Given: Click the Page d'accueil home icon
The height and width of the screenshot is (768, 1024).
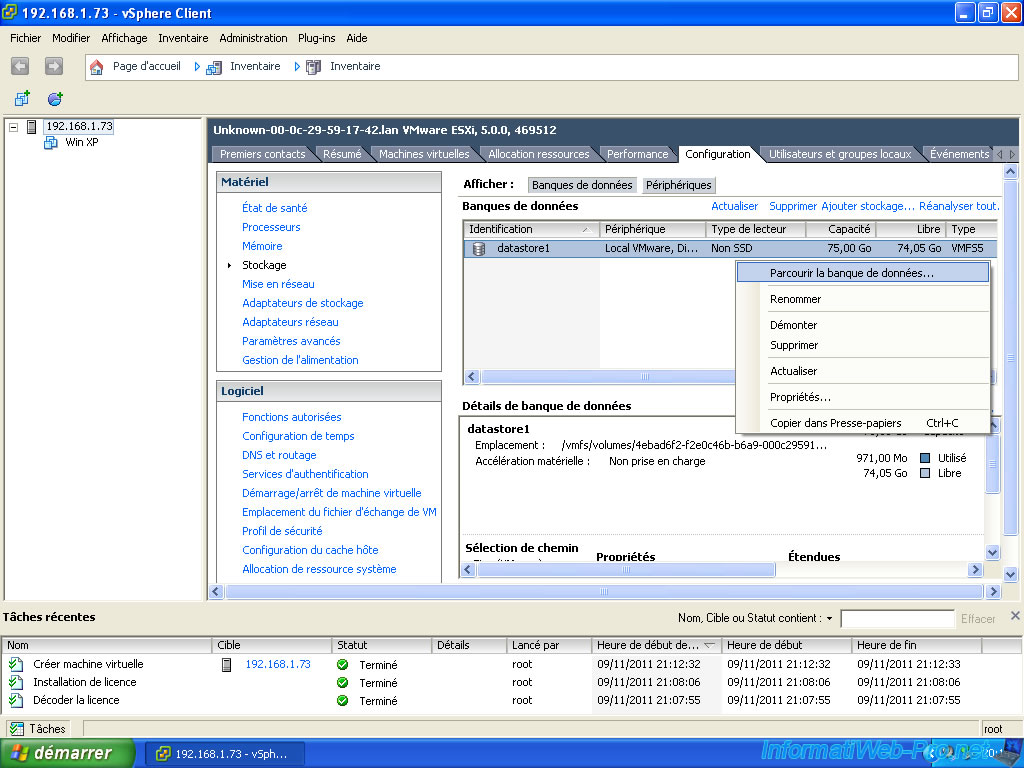Looking at the screenshot, I should [97, 67].
